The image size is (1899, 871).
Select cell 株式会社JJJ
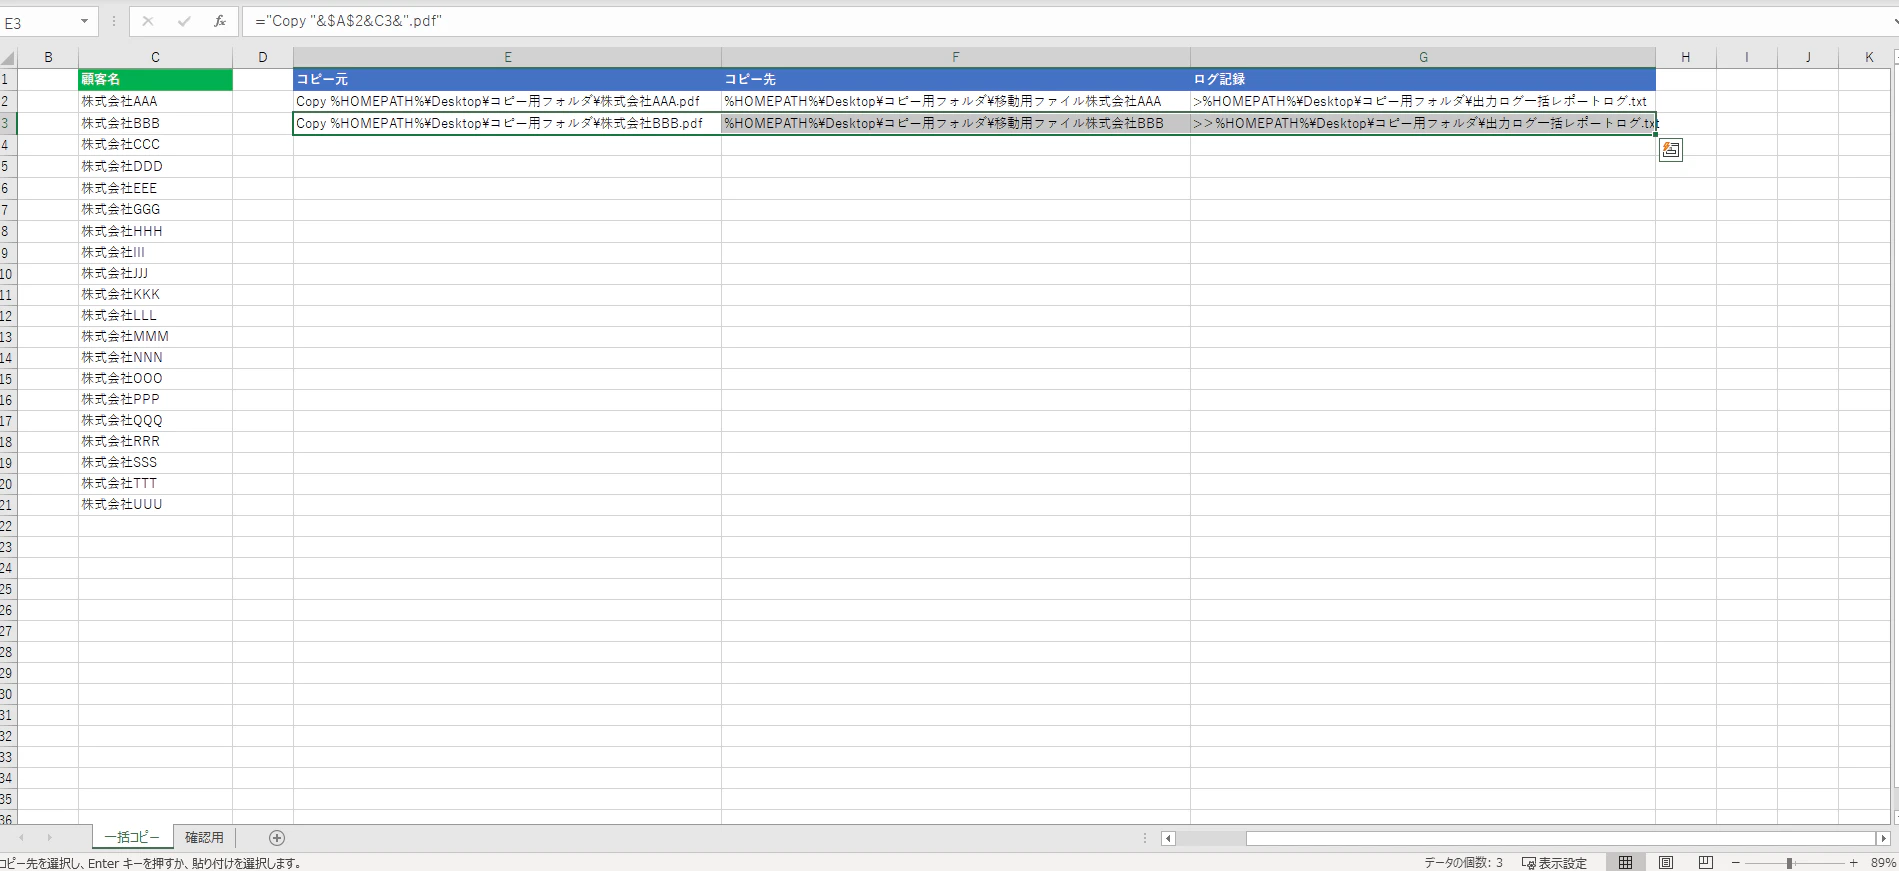(155, 273)
